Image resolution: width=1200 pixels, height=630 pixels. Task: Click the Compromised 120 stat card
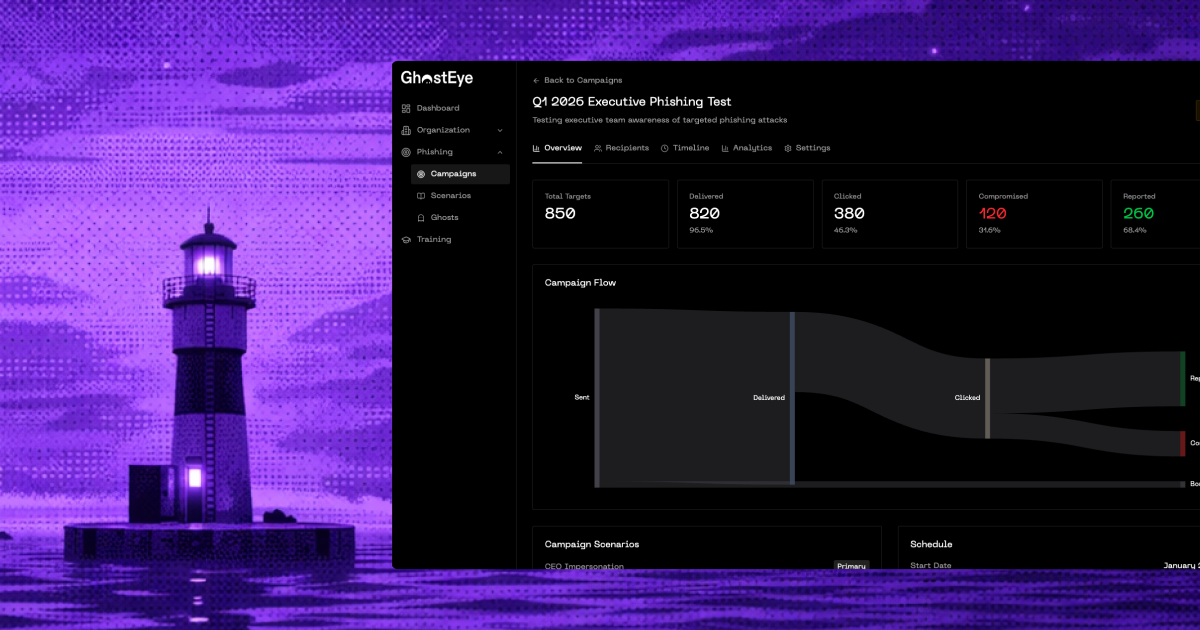click(1034, 214)
